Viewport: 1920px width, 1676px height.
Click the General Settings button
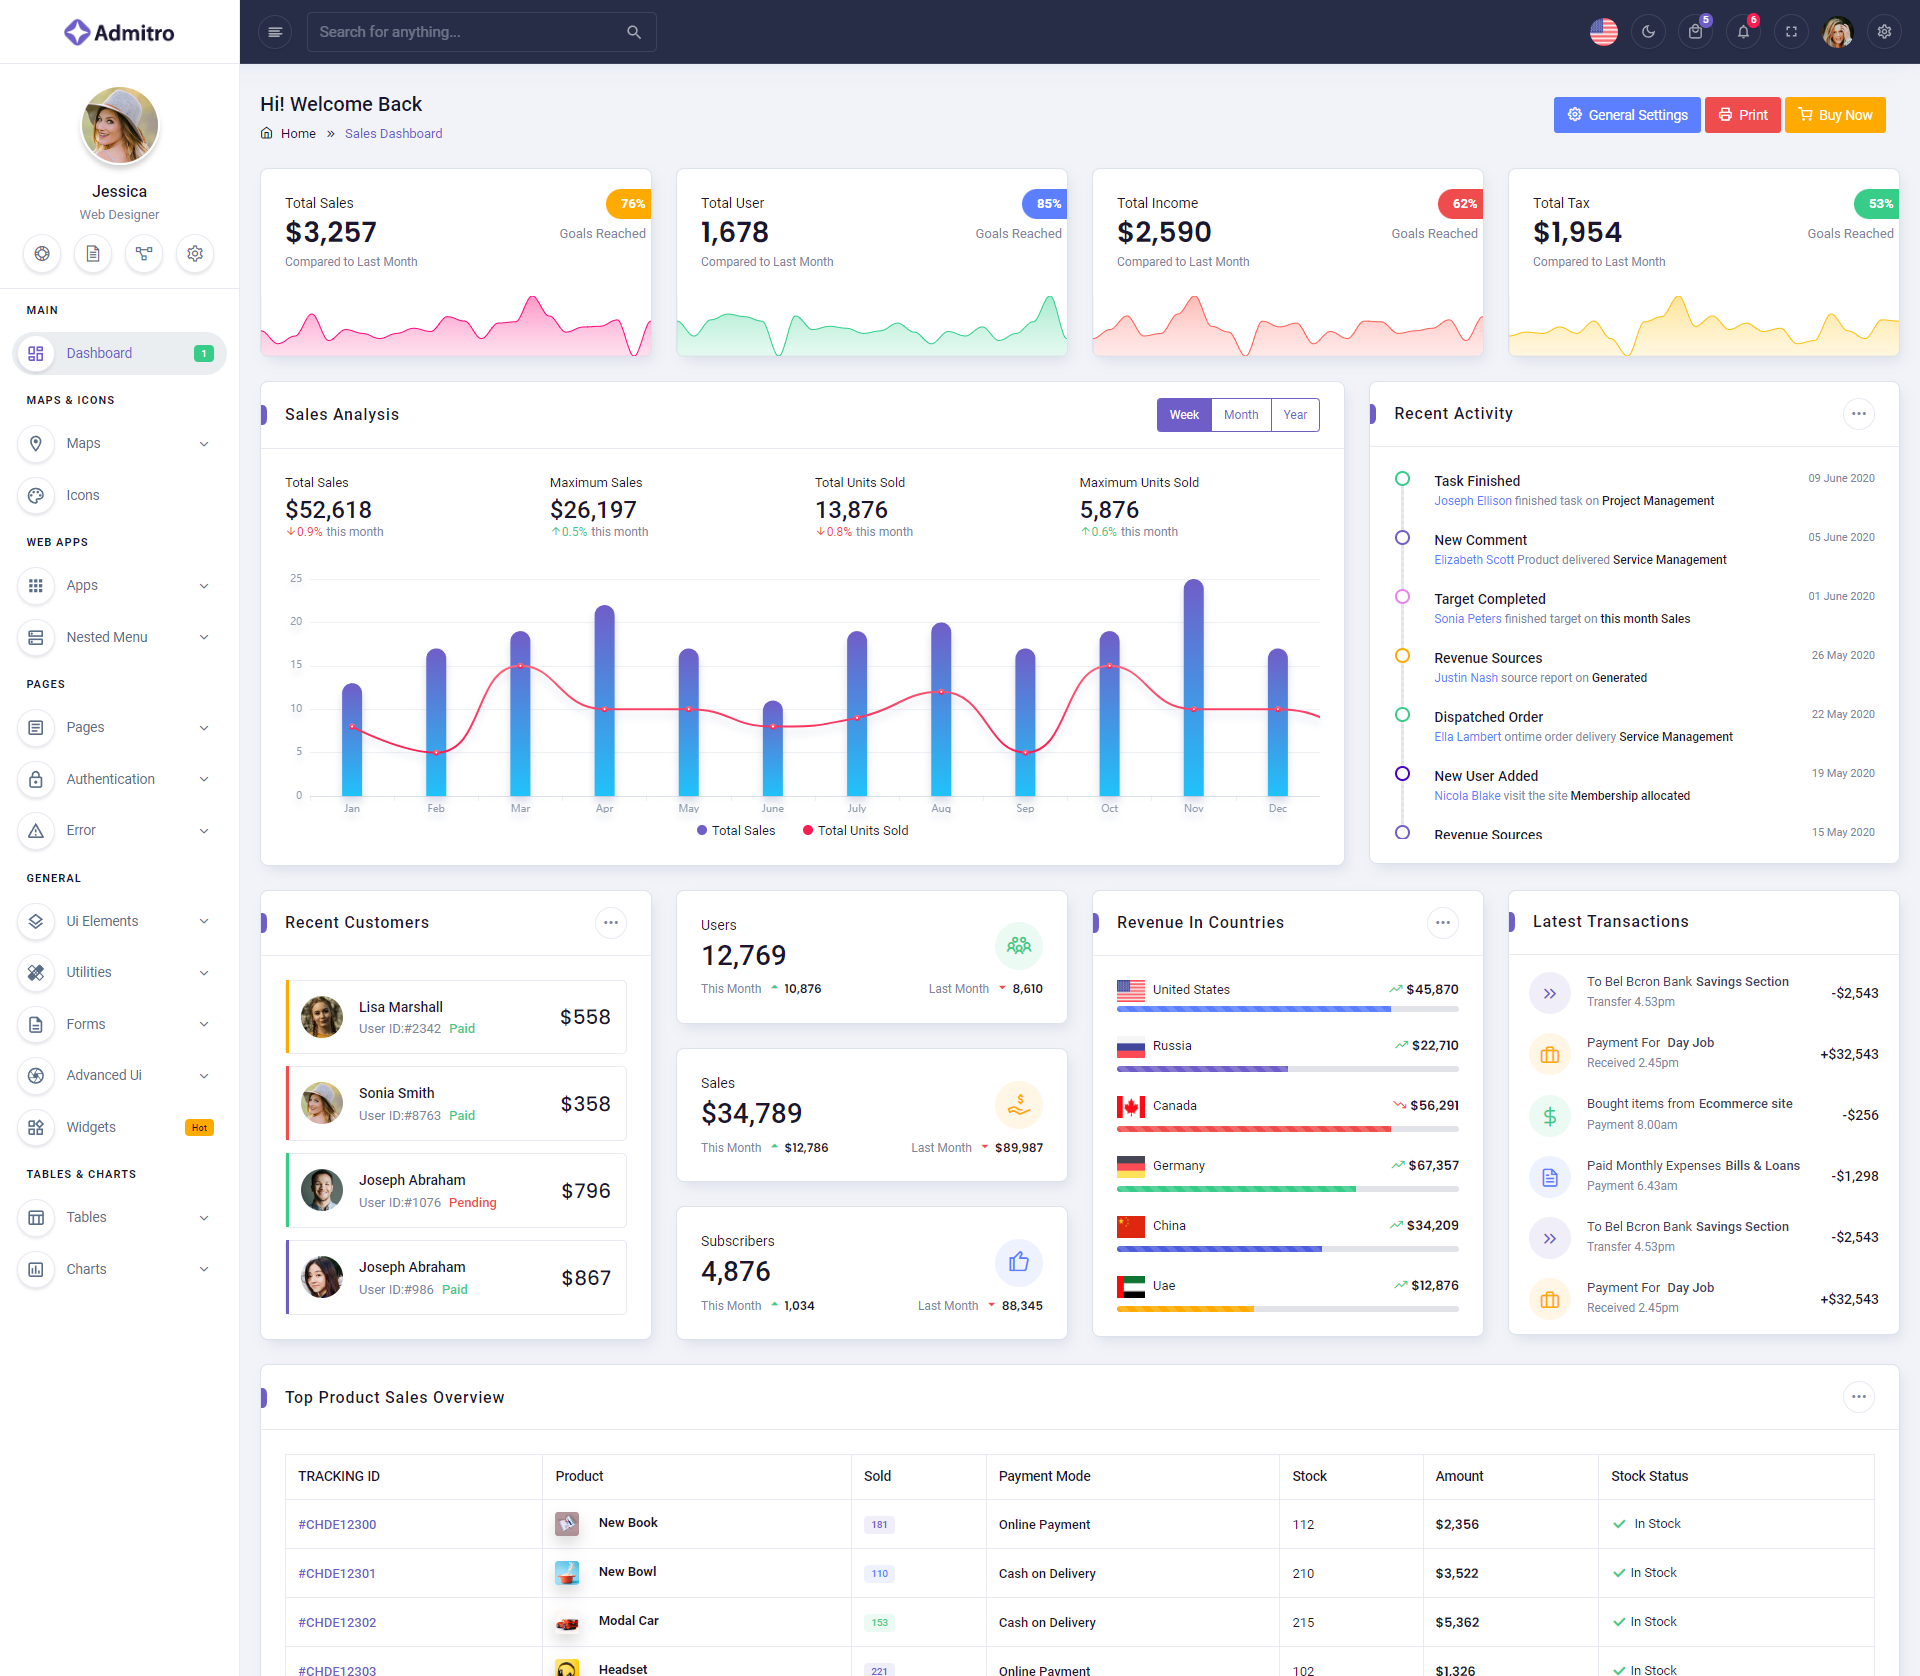(x=1626, y=115)
